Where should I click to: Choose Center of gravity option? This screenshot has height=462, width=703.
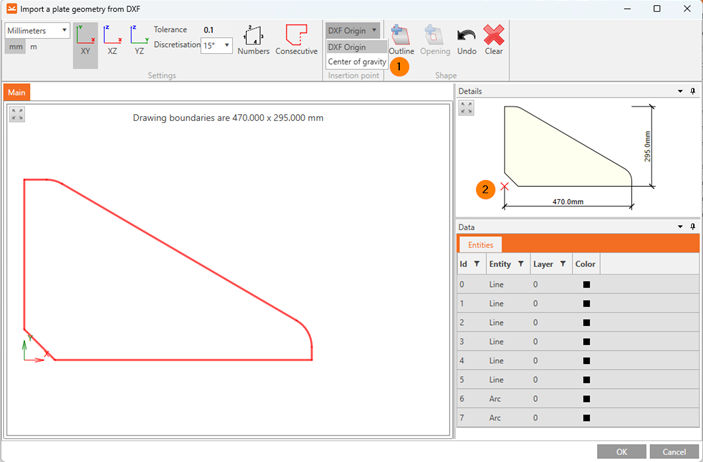[x=356, y=62]
